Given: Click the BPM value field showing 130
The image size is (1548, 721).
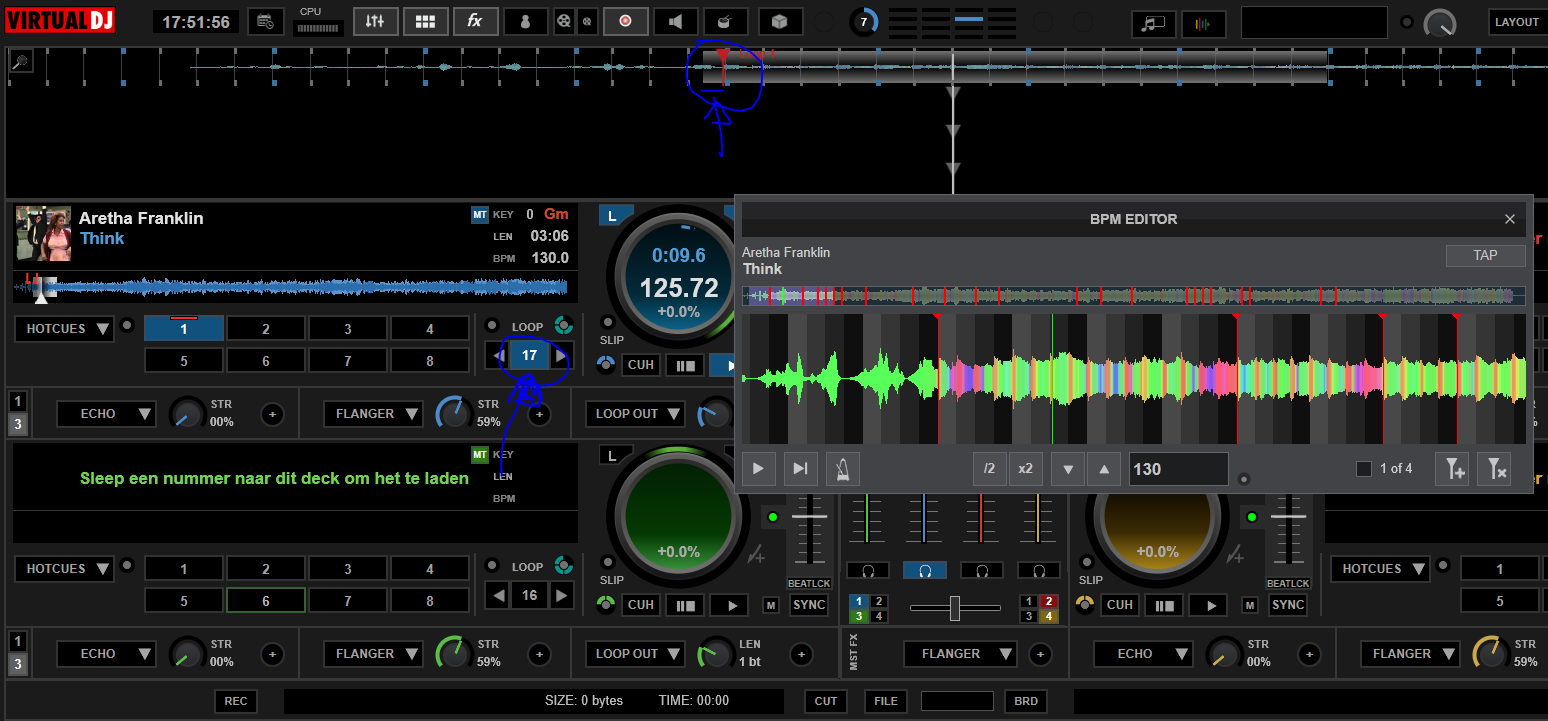Looking at the screenshot, I should pos(1179,468).
